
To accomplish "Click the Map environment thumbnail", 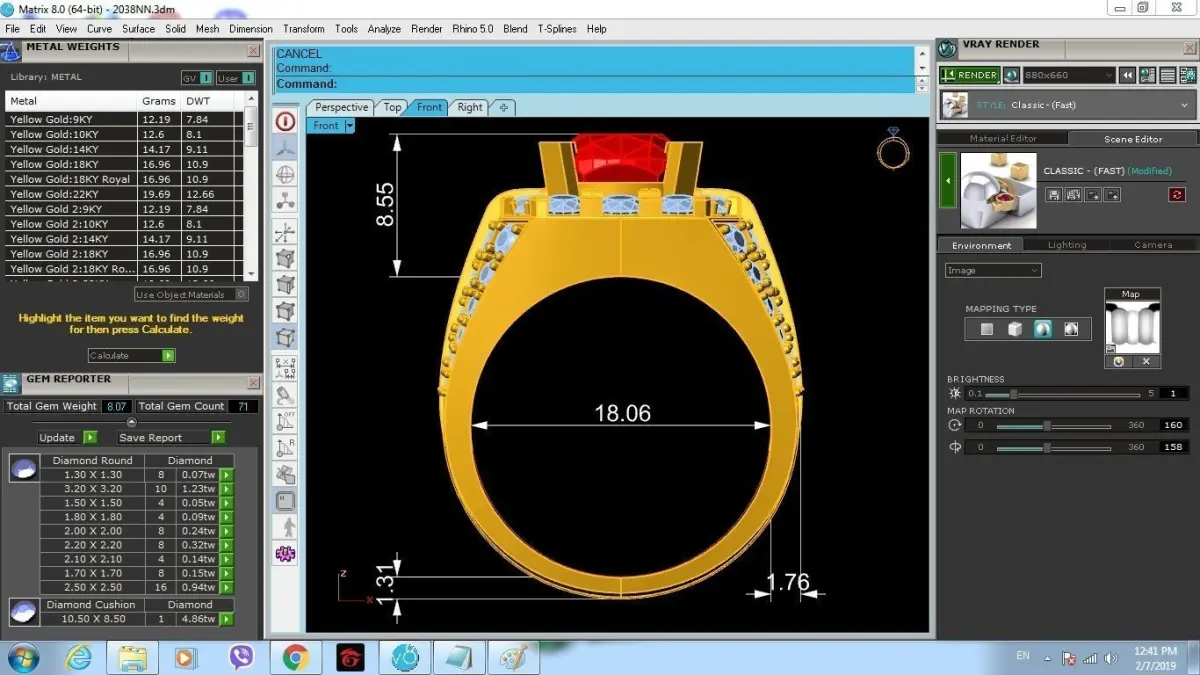I will click(x=1131, y=327).
